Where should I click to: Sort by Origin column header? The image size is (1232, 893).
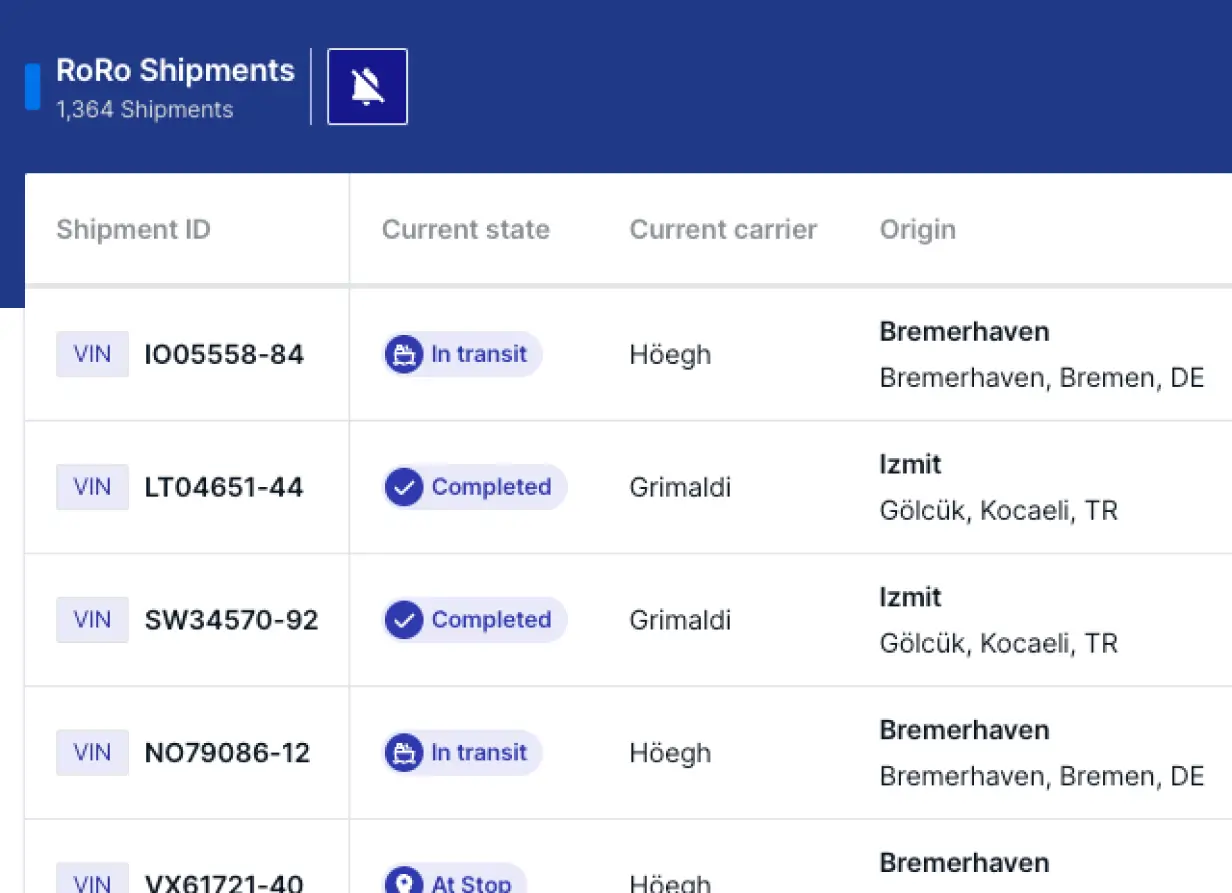[918, 229]
